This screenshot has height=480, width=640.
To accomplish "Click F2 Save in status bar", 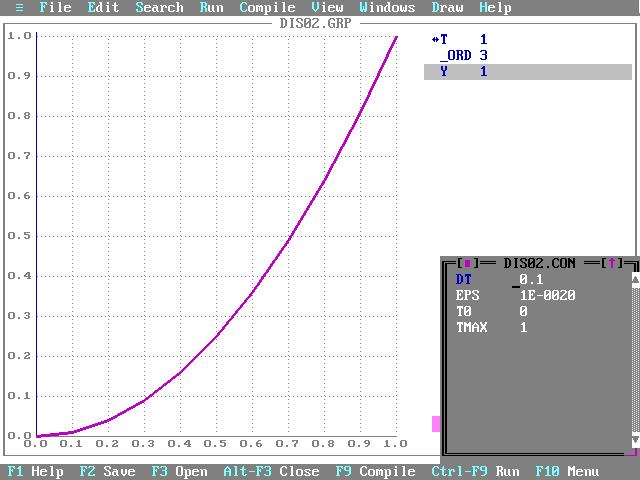I will [107, 471].
